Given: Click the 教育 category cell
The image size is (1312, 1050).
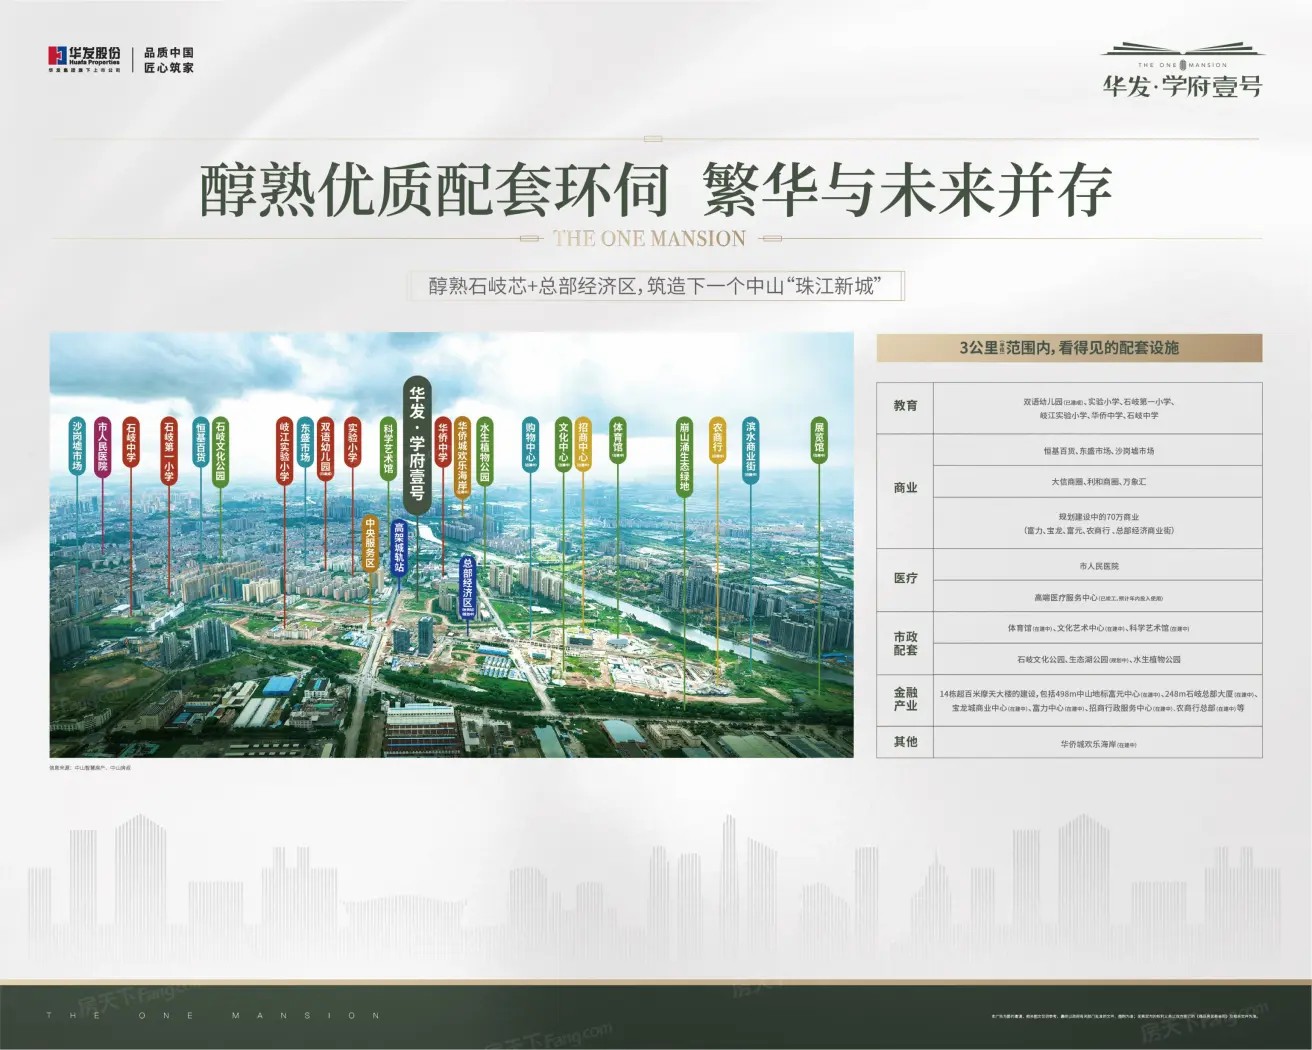Looking at the screenshot, I should click(x=905, y=406).
